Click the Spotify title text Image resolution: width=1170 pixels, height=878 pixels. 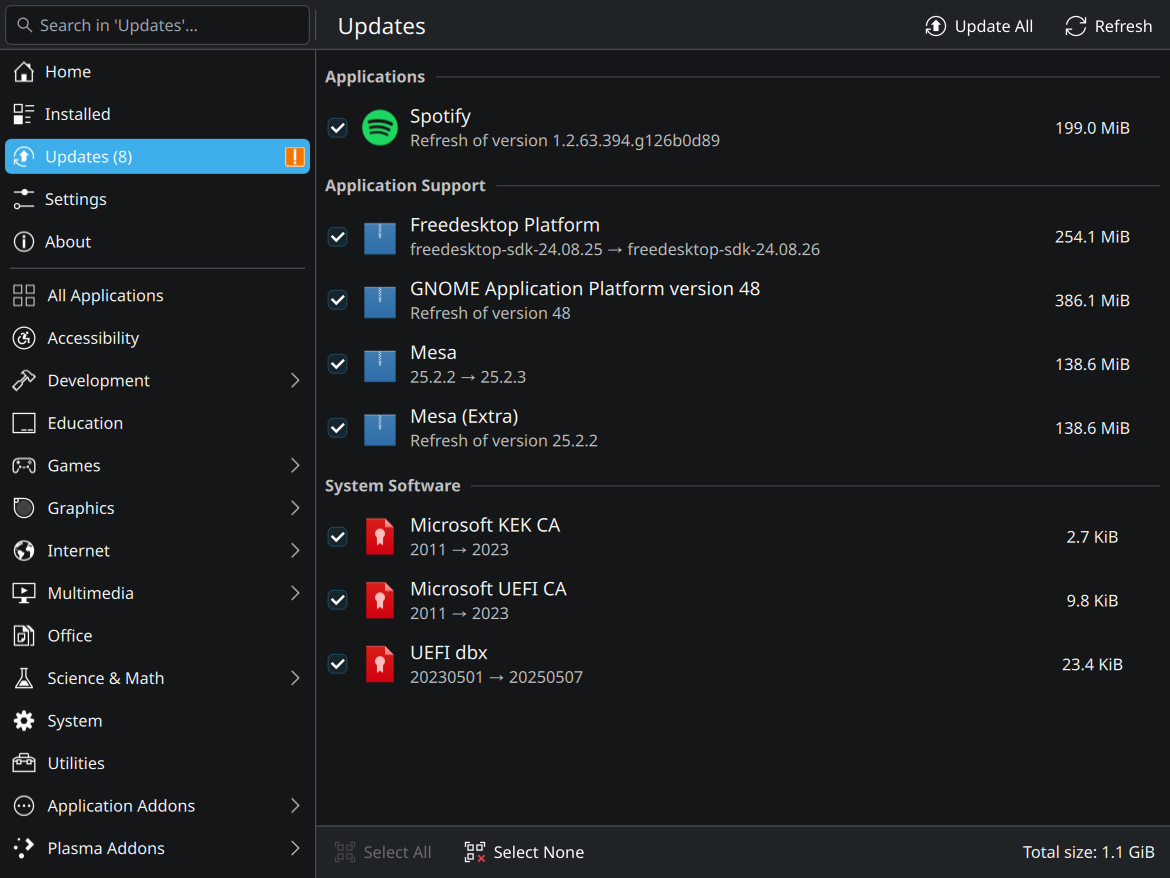[440, 116]
